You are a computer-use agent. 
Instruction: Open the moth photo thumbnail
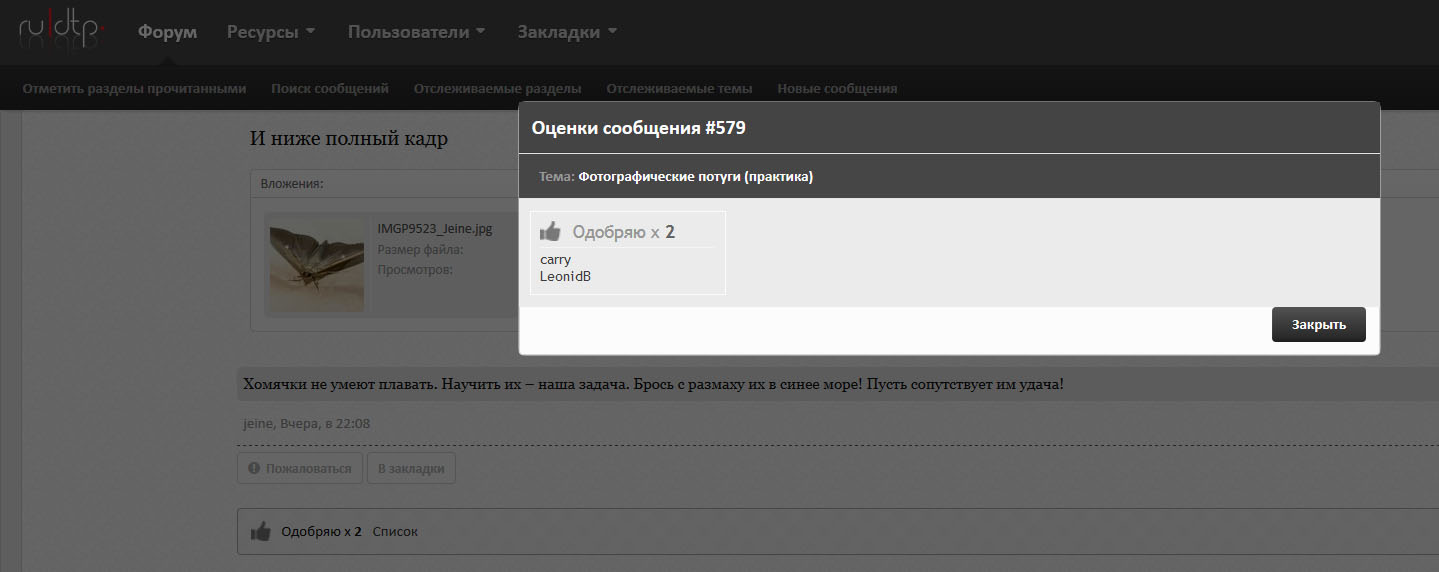tap(317, 265)
